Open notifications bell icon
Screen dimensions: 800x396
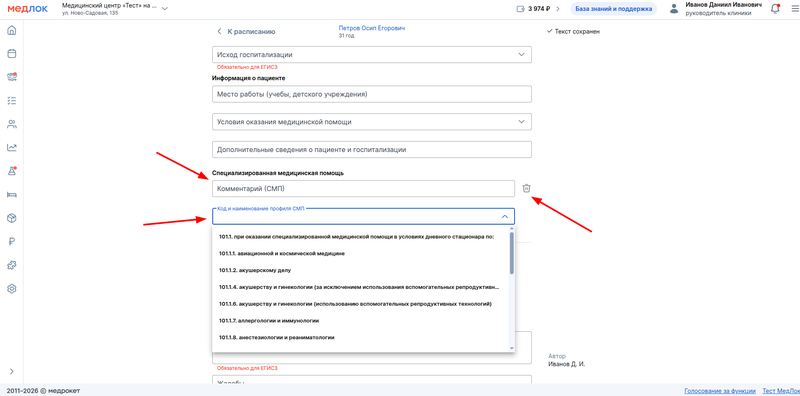775,9
